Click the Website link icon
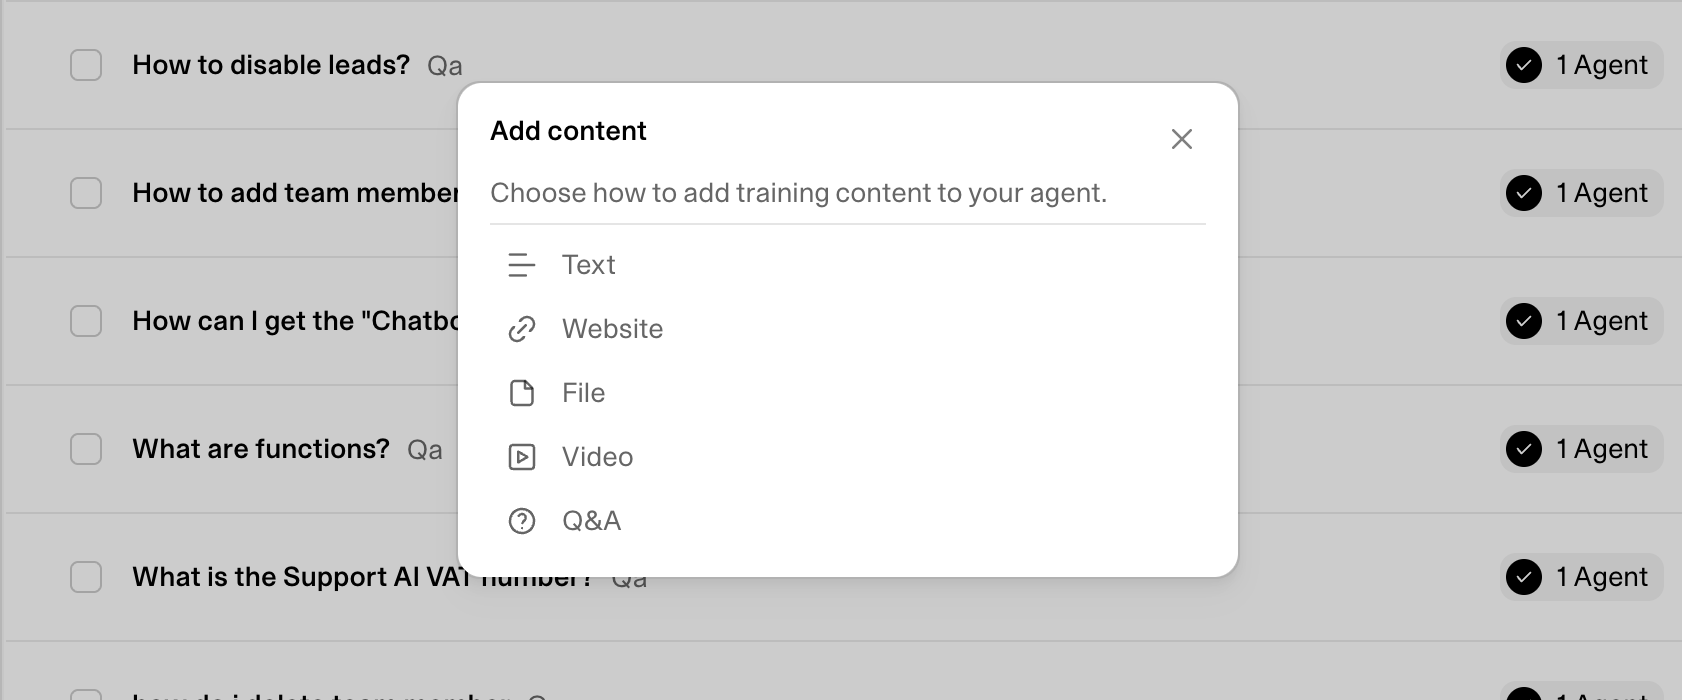The height and width of the screenshot is (700, 1682). click(x=522, y=329)
